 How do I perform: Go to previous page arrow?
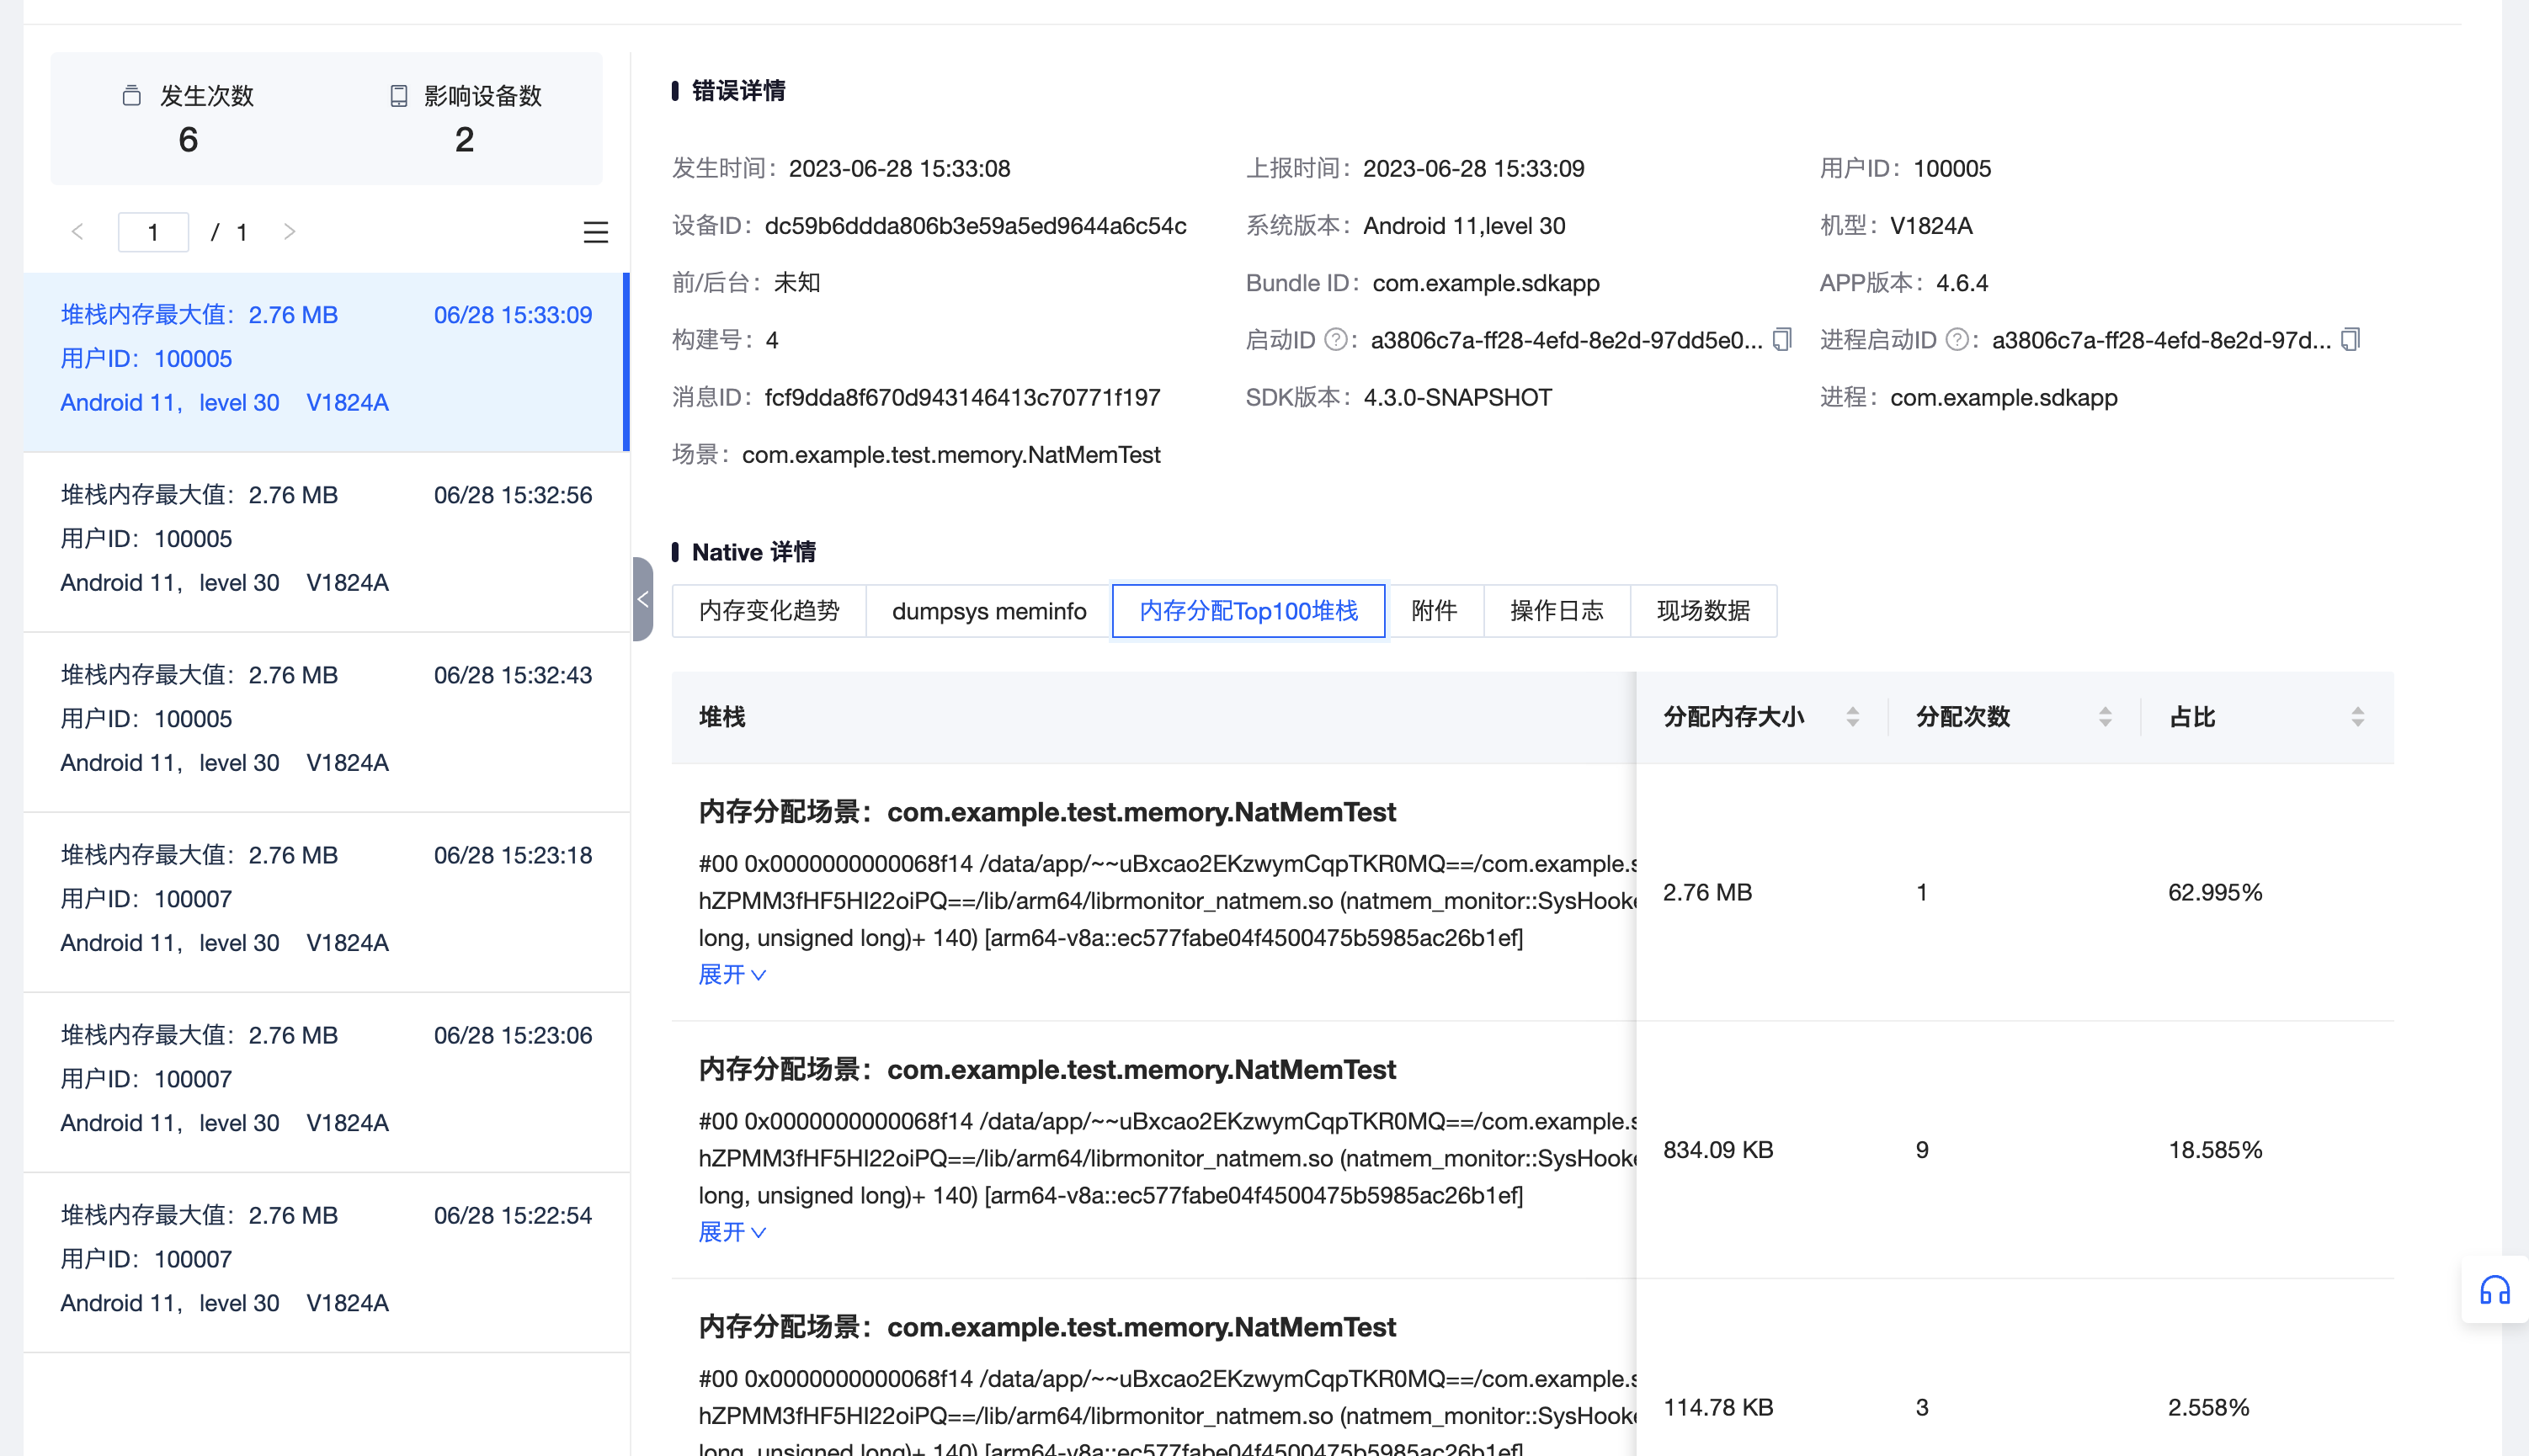click(x=77, y=232)
